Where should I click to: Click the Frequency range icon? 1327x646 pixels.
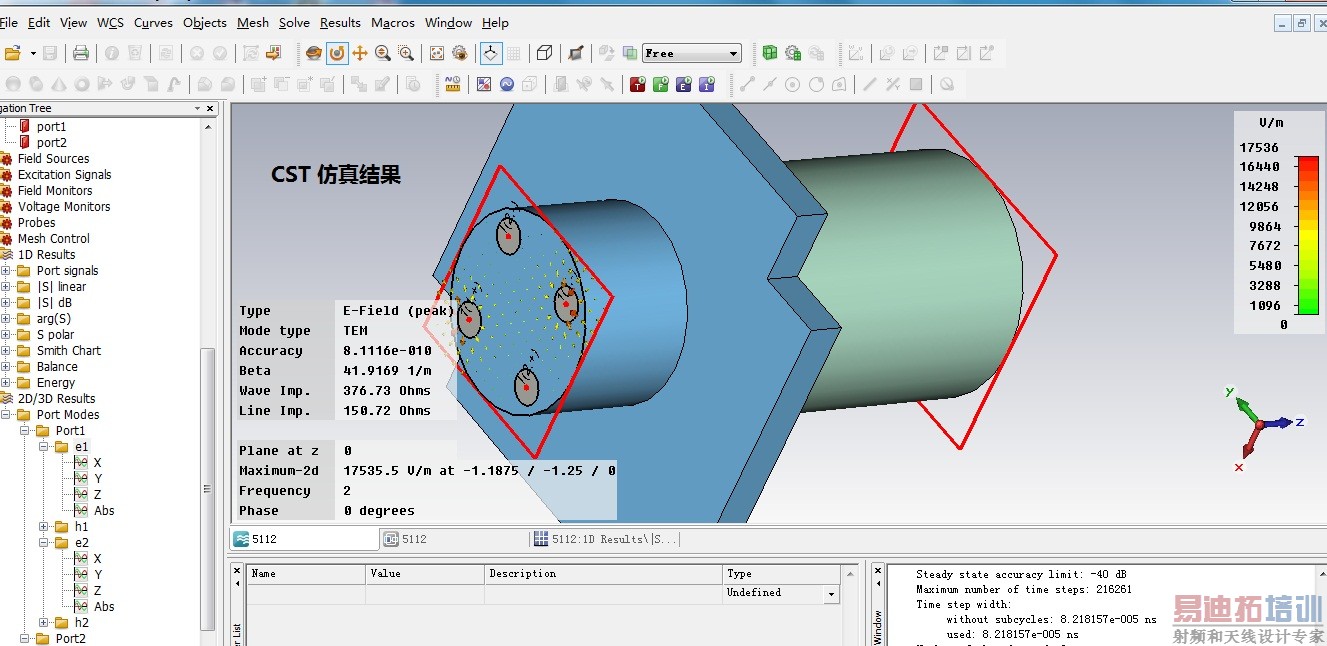(507, 84)
